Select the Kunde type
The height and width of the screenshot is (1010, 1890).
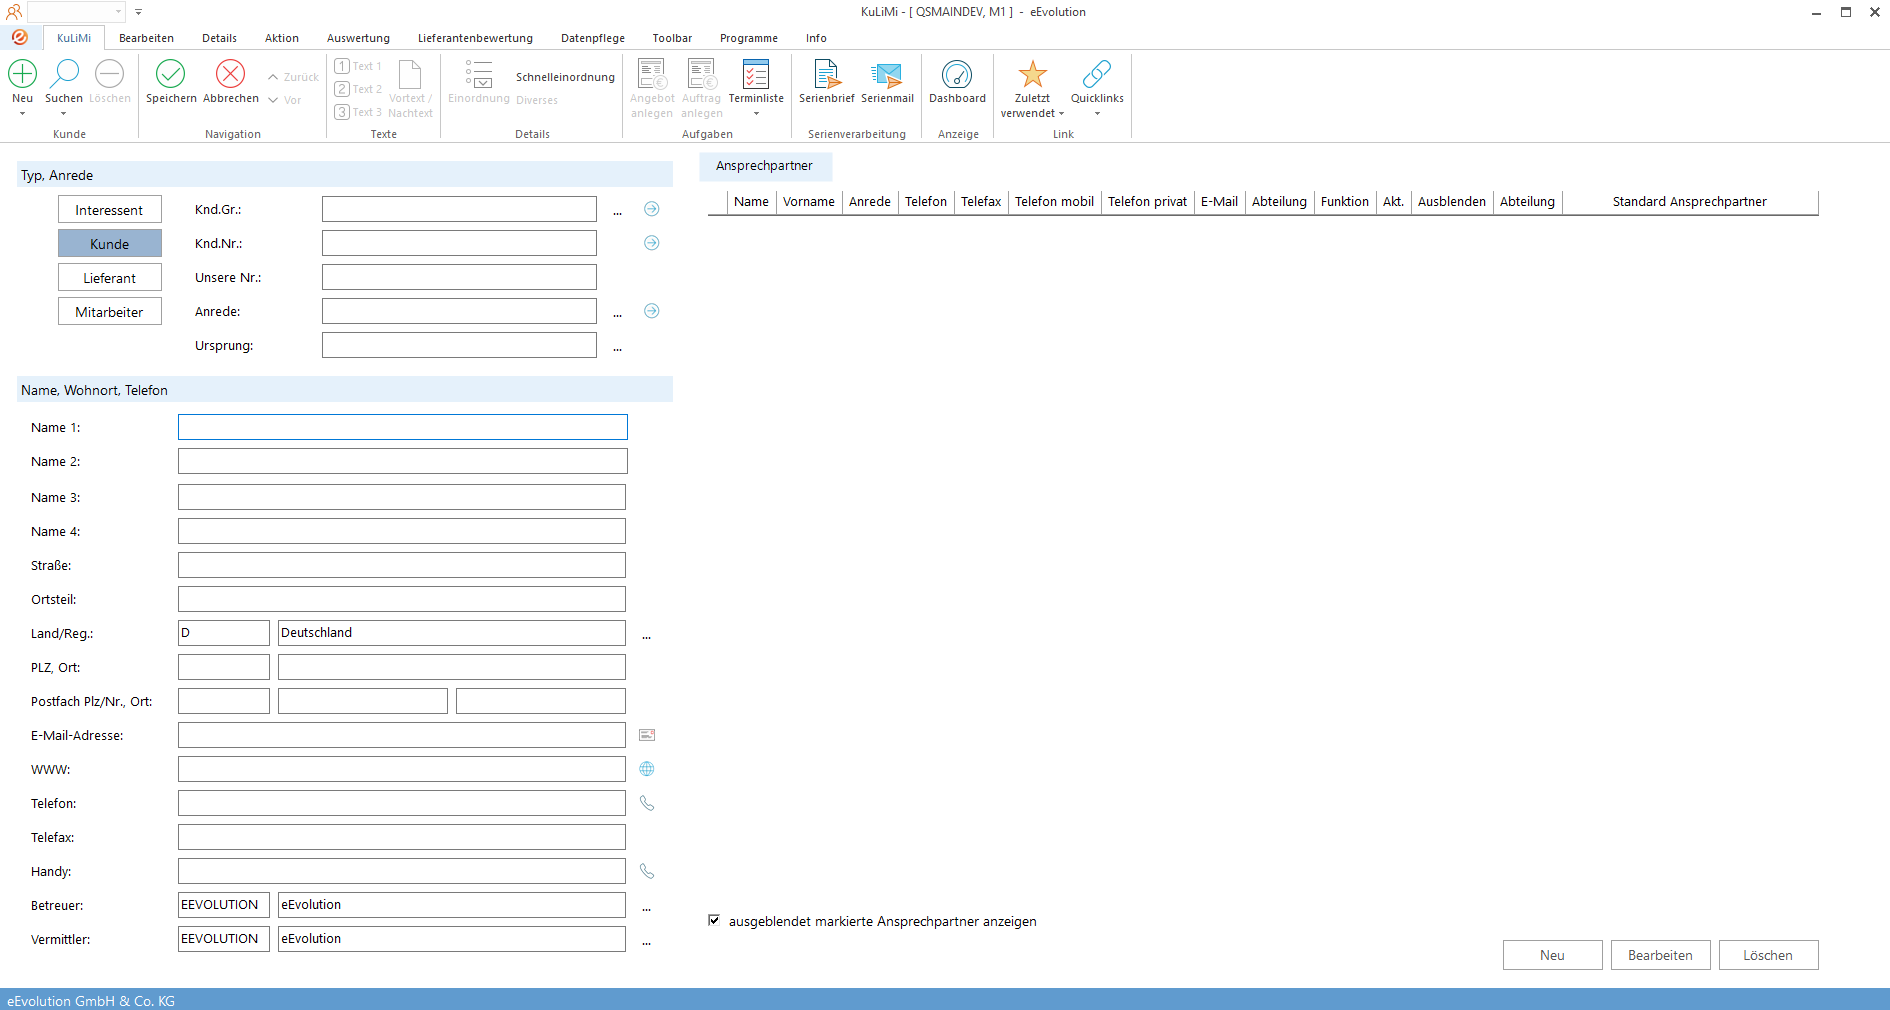[x=109, y=244]
